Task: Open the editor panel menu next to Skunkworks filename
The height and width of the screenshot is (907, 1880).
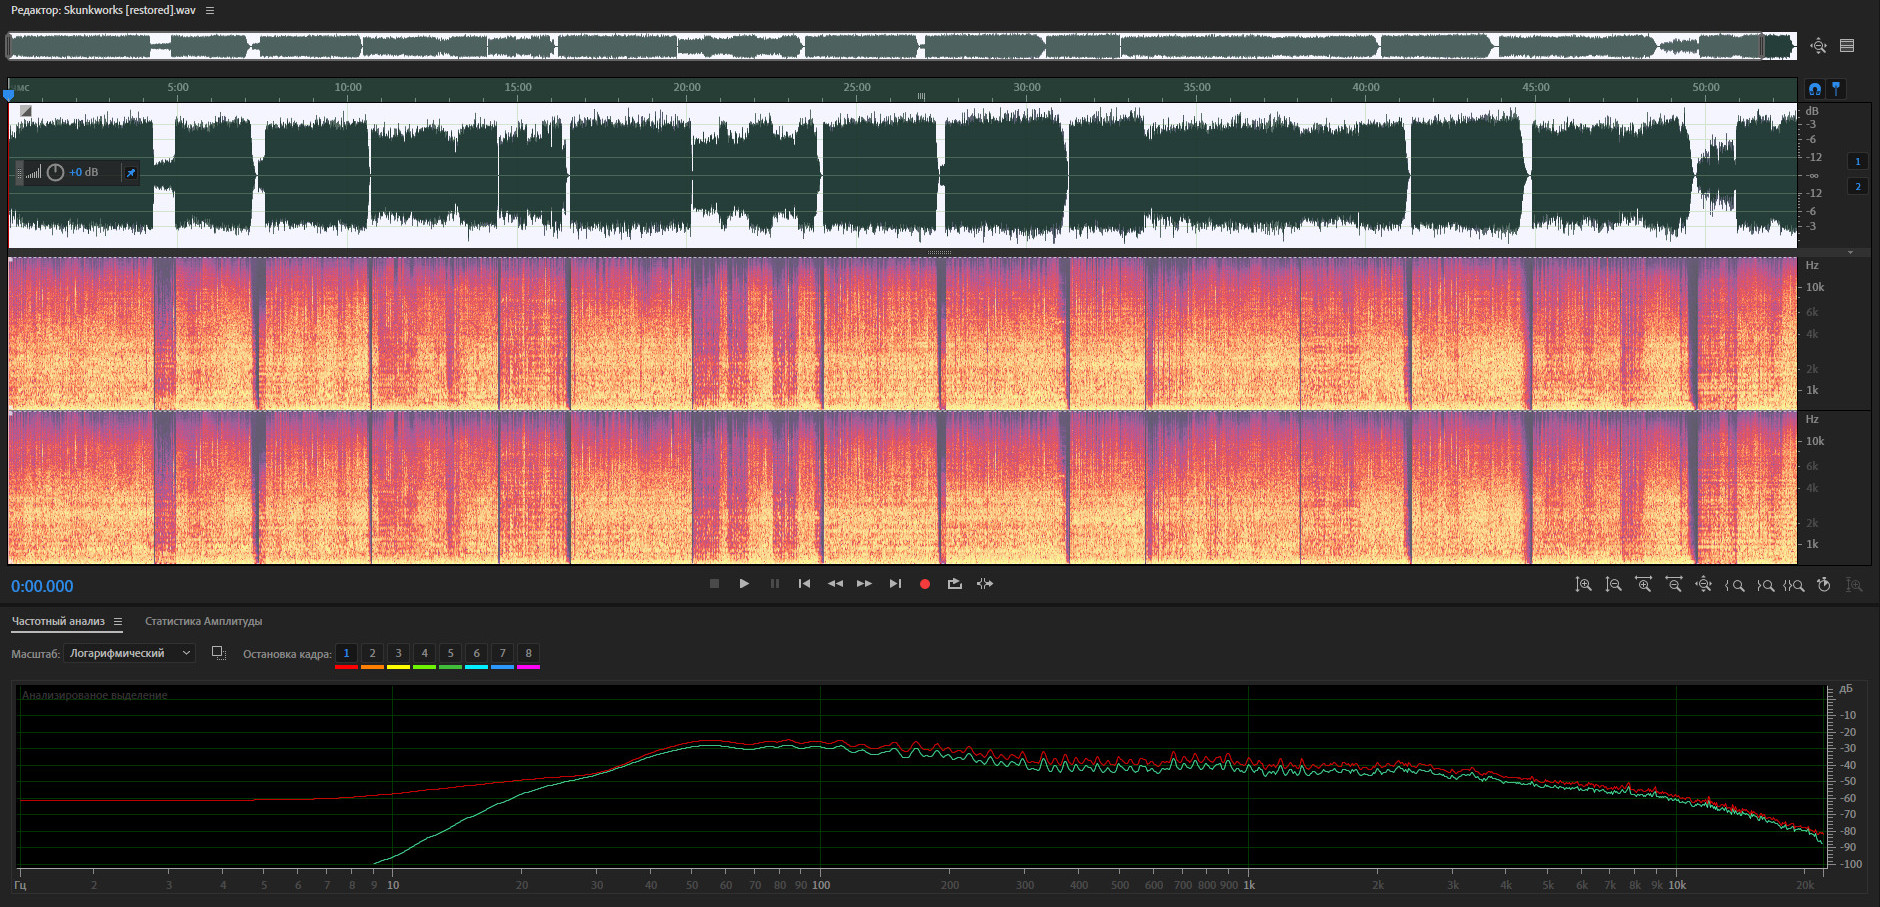Action: (210, 10)
